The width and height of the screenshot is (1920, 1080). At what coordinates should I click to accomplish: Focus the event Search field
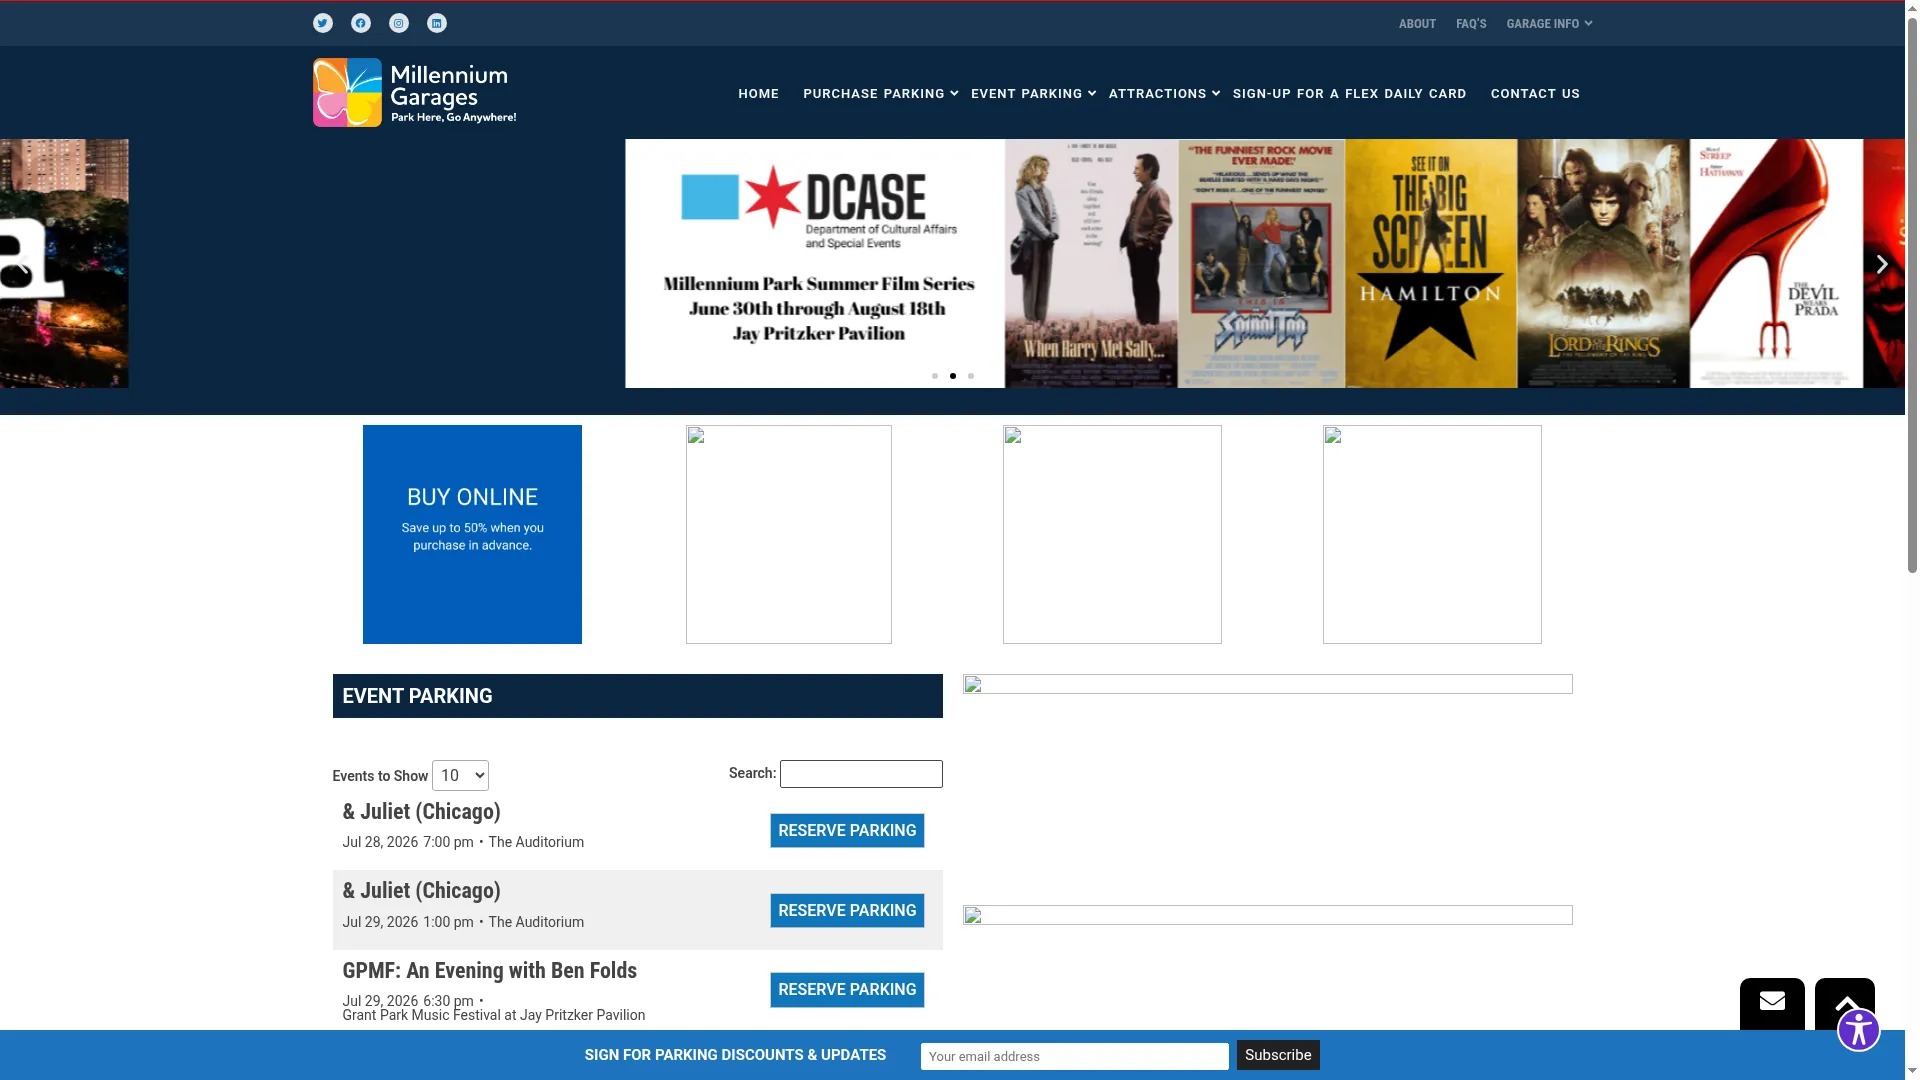click(x=861, y=774)
